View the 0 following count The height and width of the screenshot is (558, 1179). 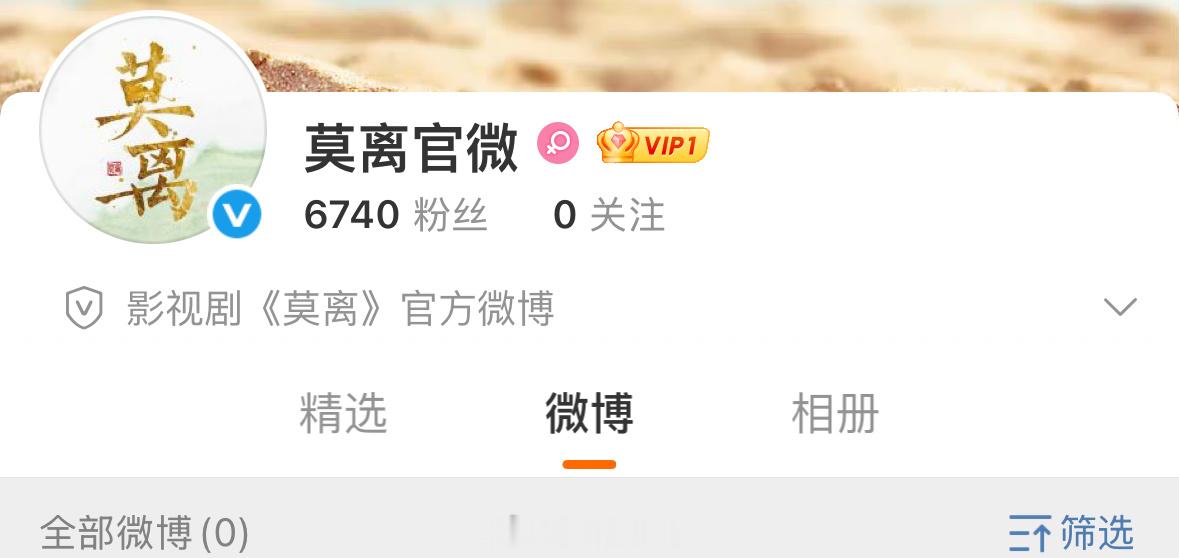pos(564,216)
